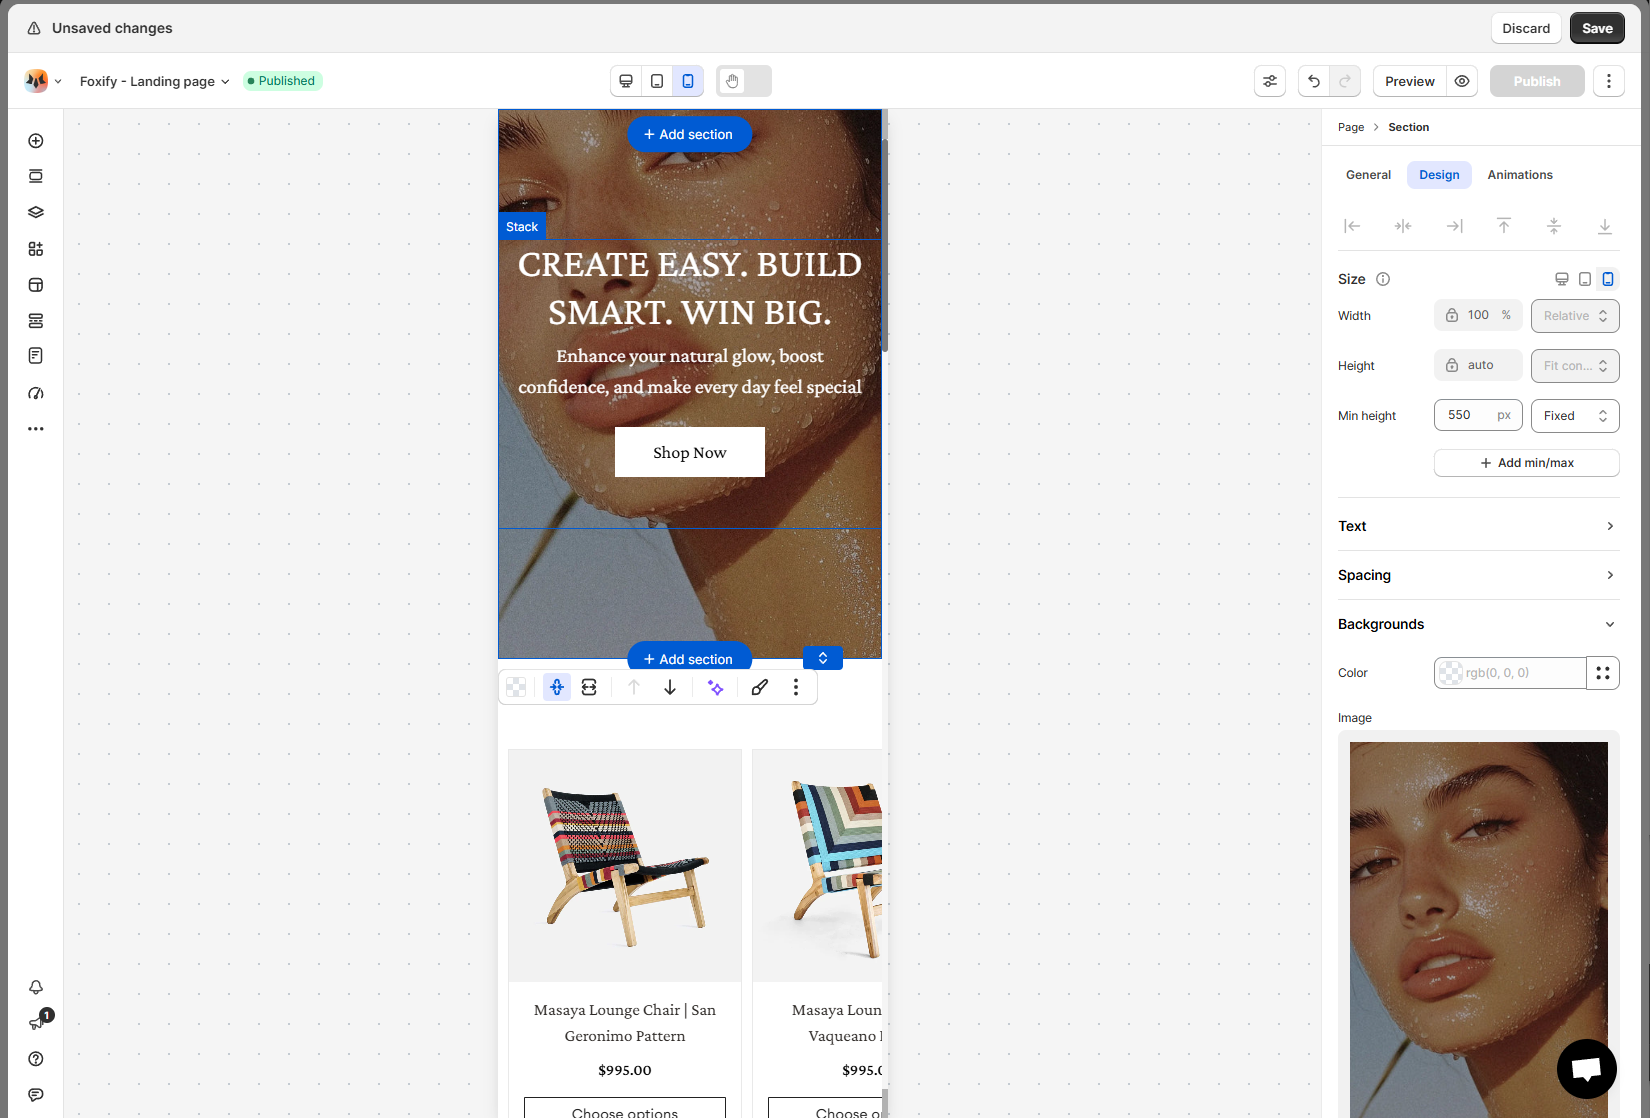This screenshot has width=1650, height=1118.
Task: Expand the Text settings group
Action: click(1478, 526)
